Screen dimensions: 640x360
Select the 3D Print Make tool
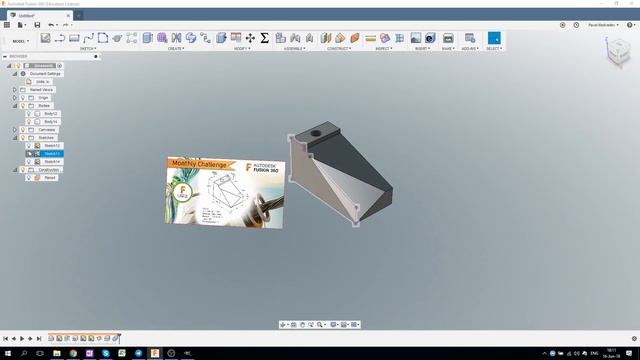[448, 38]
